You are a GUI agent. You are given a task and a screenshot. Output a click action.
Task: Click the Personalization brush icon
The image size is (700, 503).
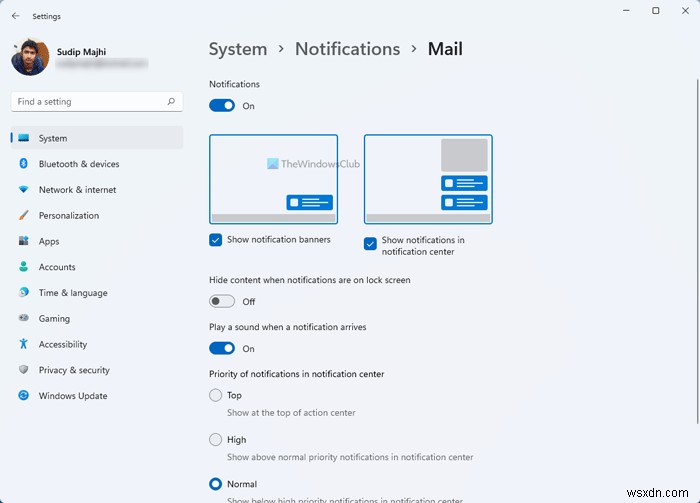coord(24,215)
